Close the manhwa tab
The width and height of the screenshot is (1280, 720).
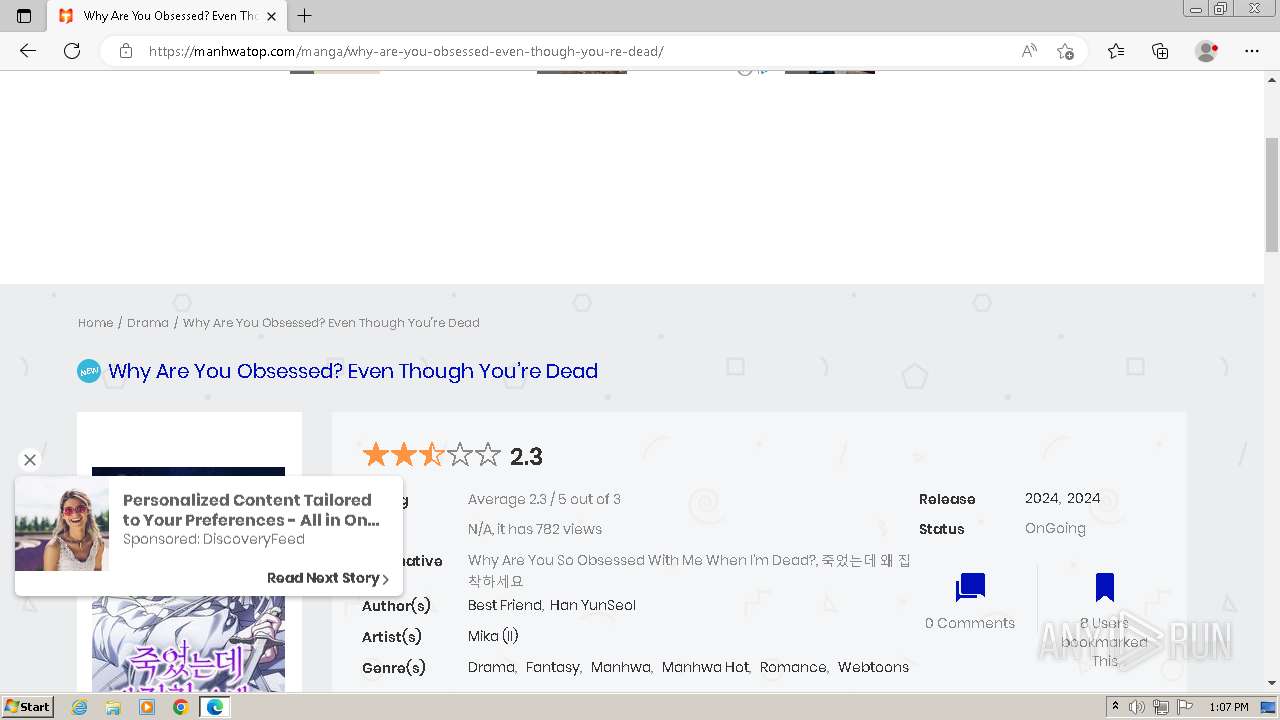pos(272,16)
